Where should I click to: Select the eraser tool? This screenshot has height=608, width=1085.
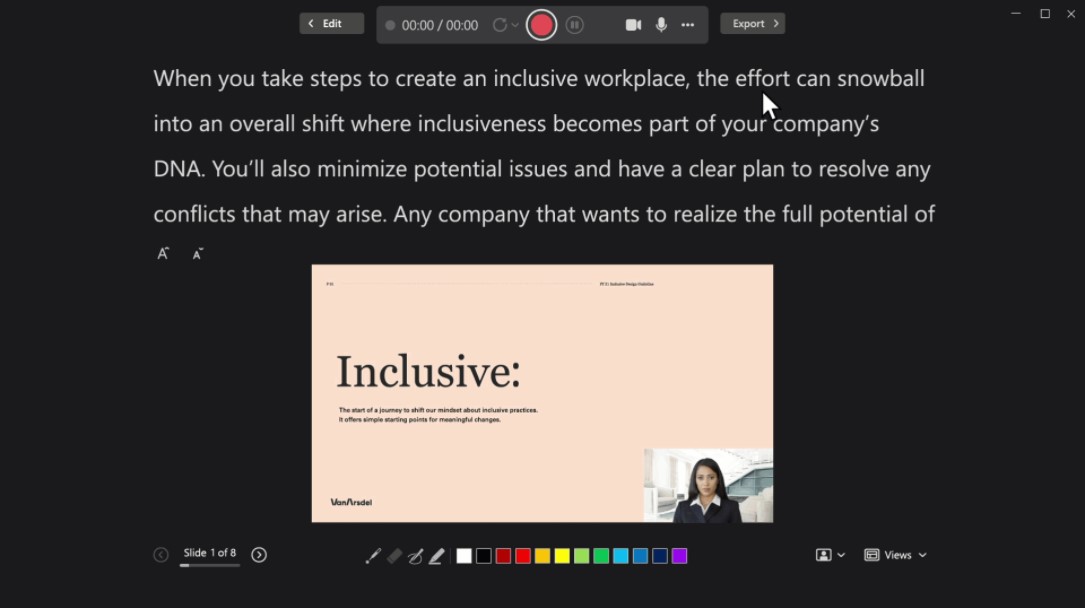point(394,556)
